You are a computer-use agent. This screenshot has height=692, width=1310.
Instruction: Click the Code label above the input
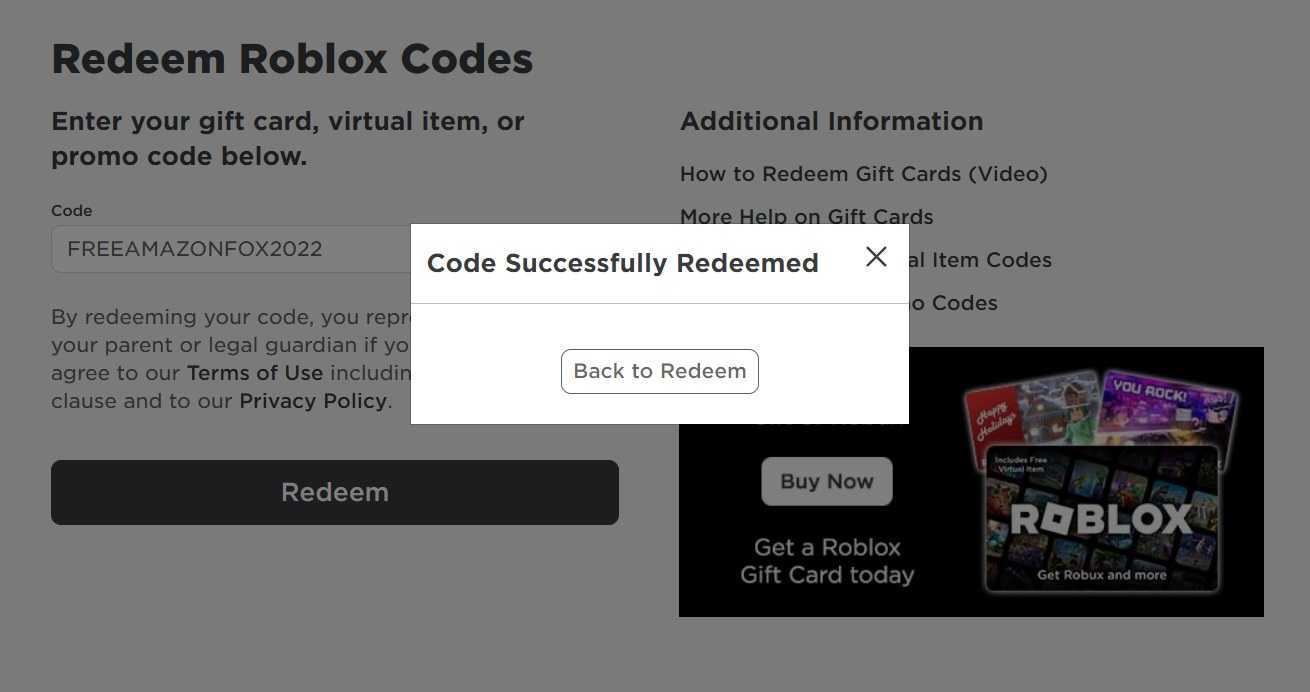pyautogui.click(x=71, y=211)
